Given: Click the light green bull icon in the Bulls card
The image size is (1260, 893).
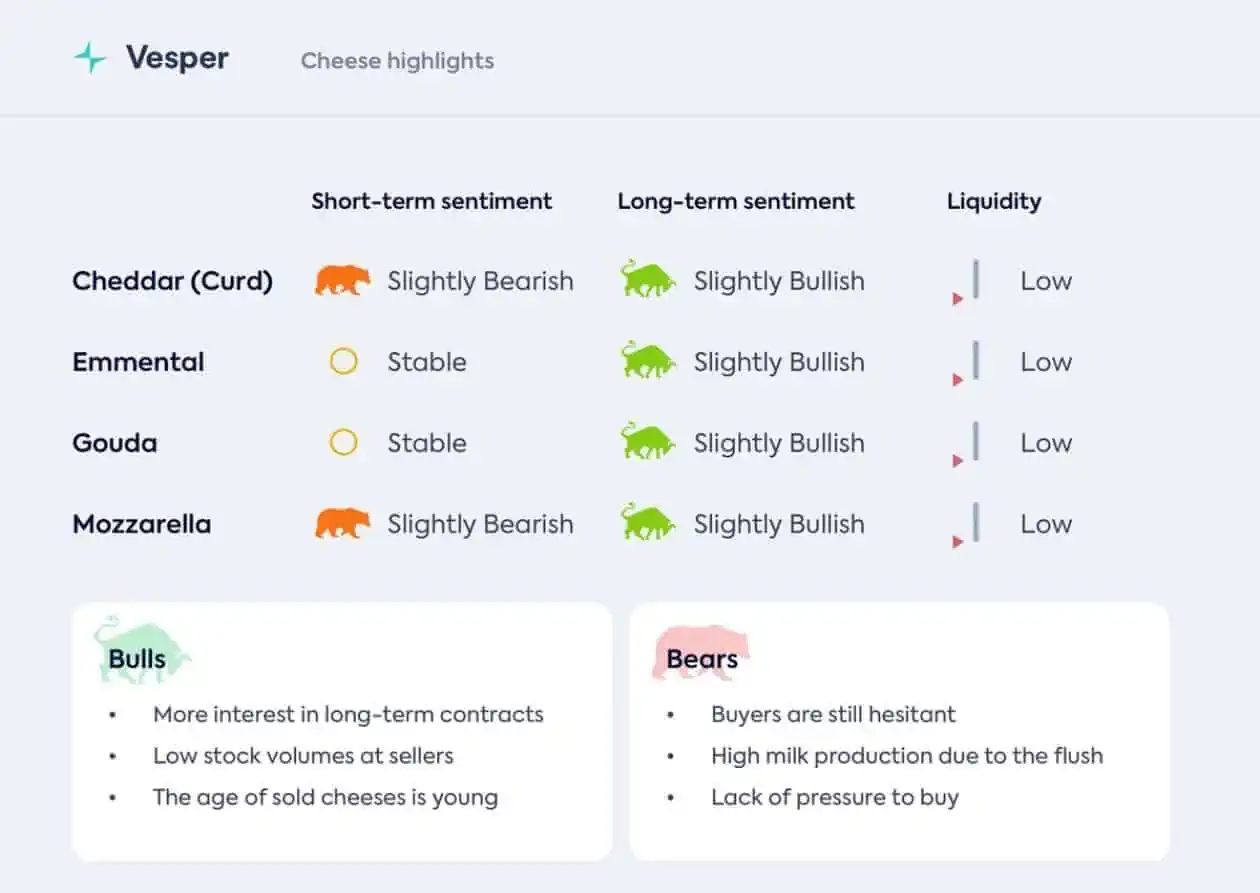Looking at the screenshot, I should tap(142, 650).
